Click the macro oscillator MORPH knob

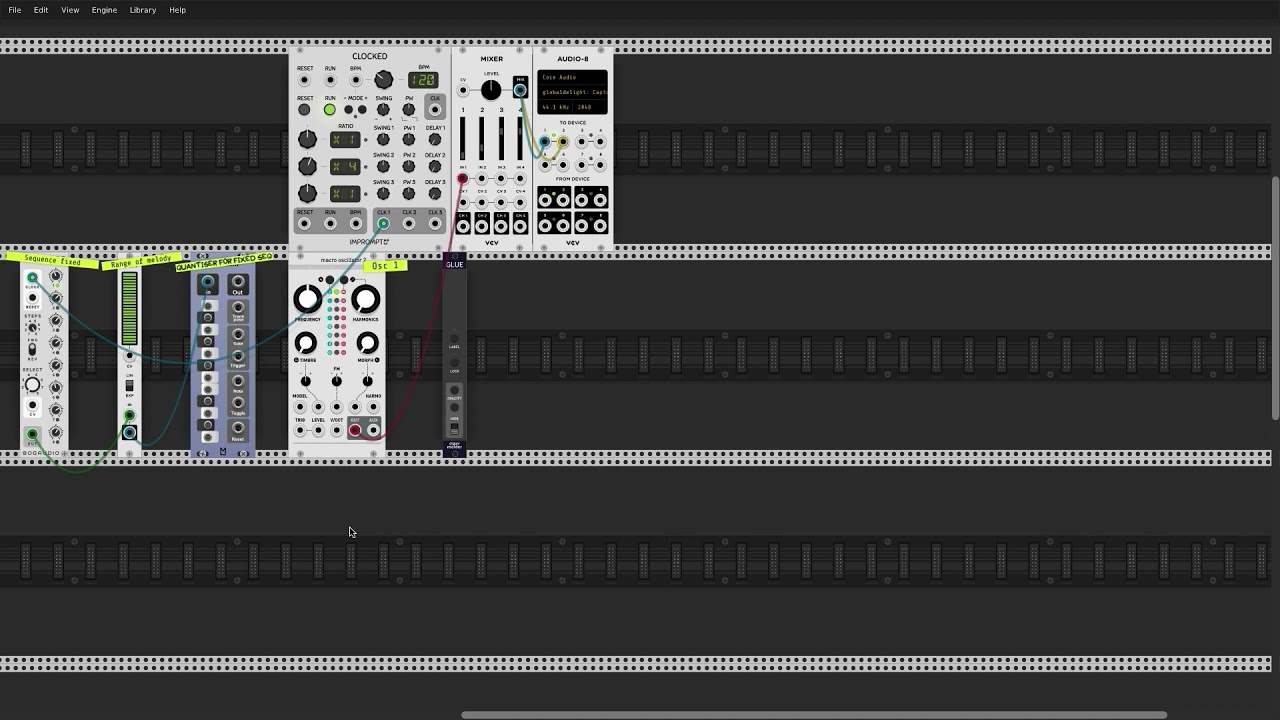367,343
